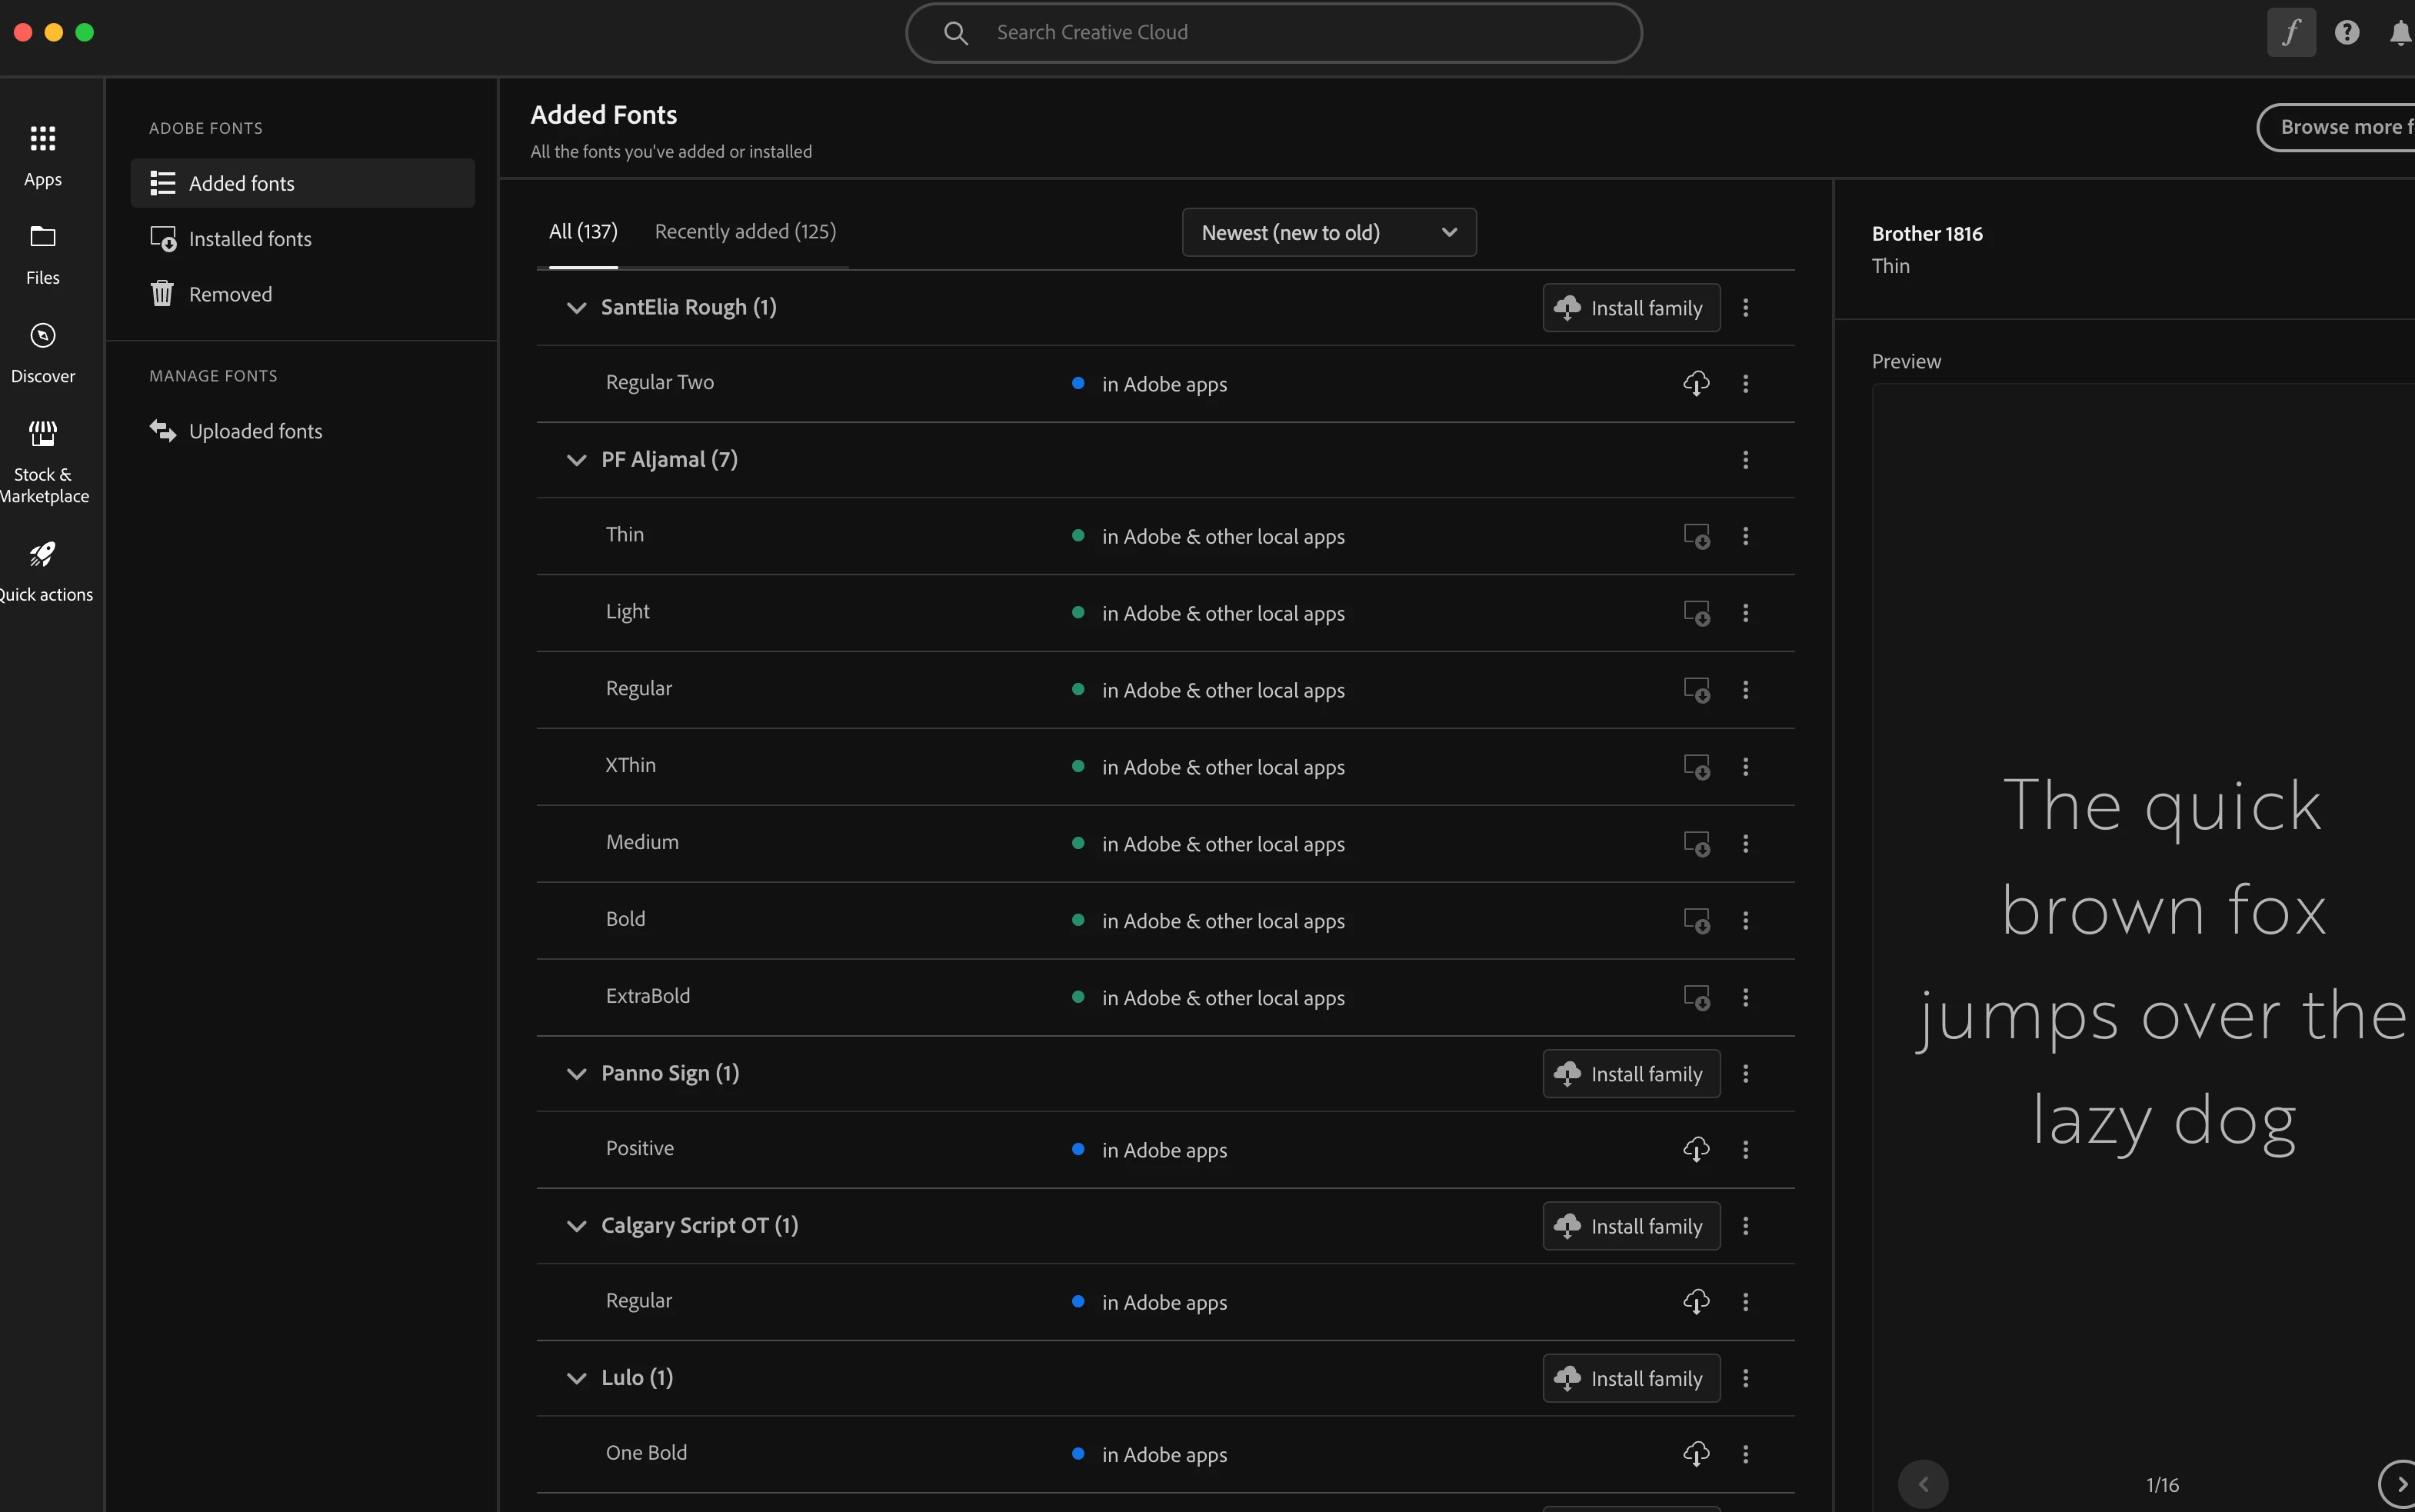Collapse the PF Aljamal family list
The image size is (2415, 1512).
(x=576, y=460)
